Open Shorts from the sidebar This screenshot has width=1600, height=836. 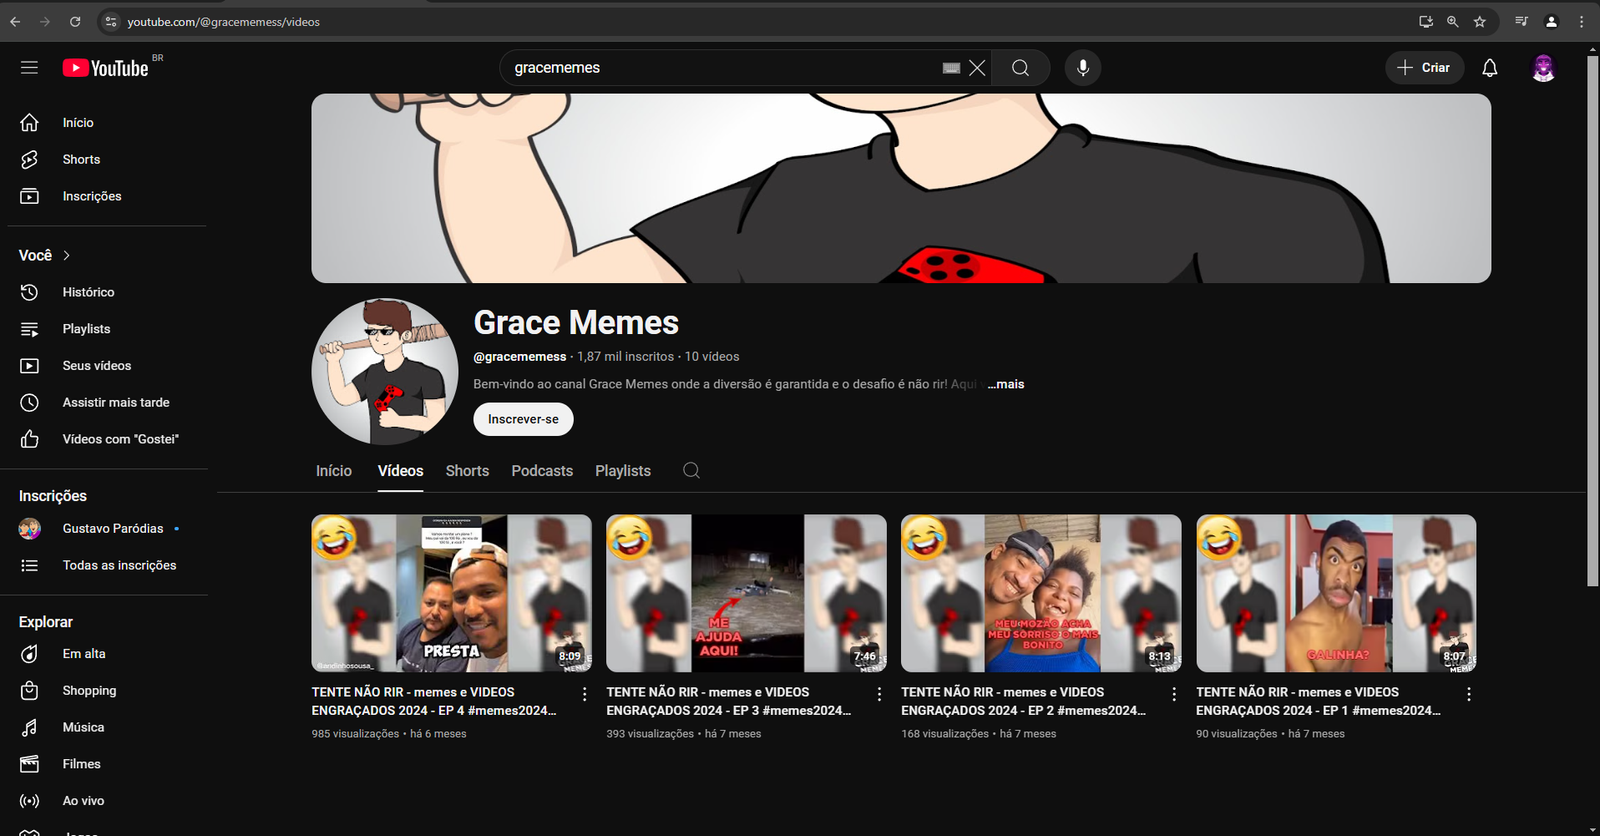(x=81, y=159)
